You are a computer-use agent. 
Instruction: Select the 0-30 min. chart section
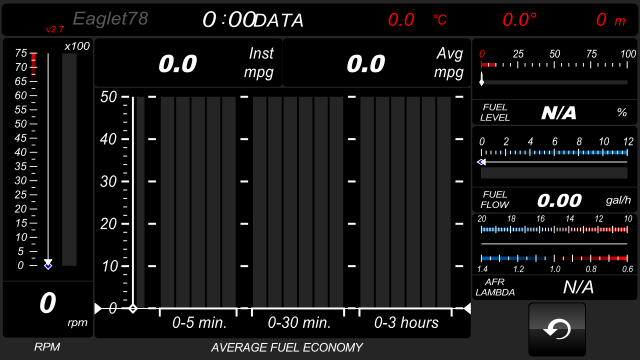tap(299, 323)
